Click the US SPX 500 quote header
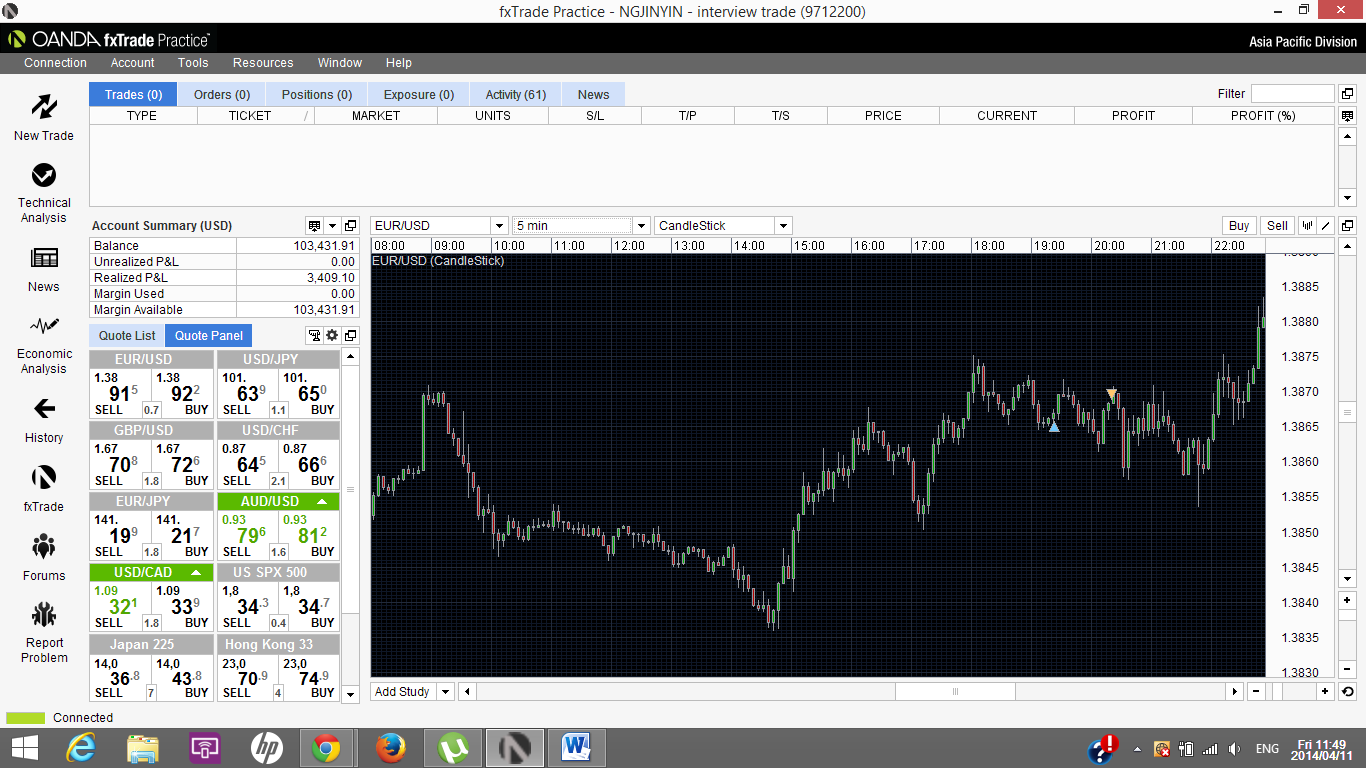This screenshot has height=768, width=1366. [277, 573]
